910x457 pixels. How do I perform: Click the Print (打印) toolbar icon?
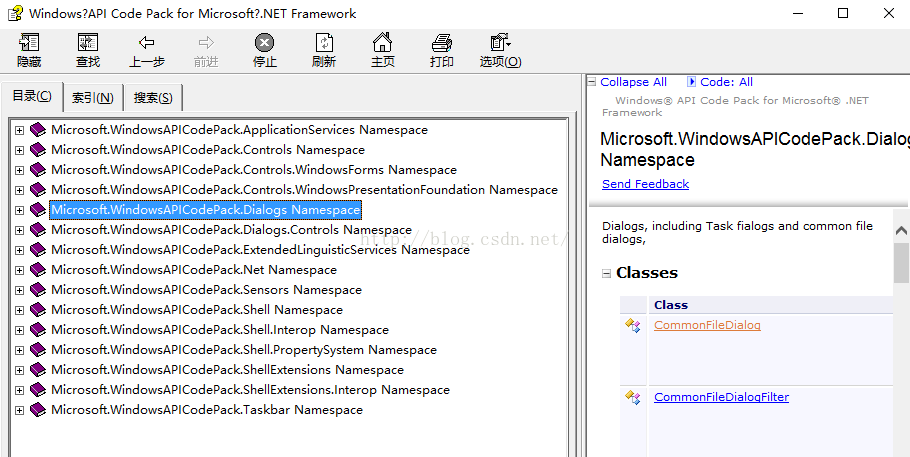point(442,43)
